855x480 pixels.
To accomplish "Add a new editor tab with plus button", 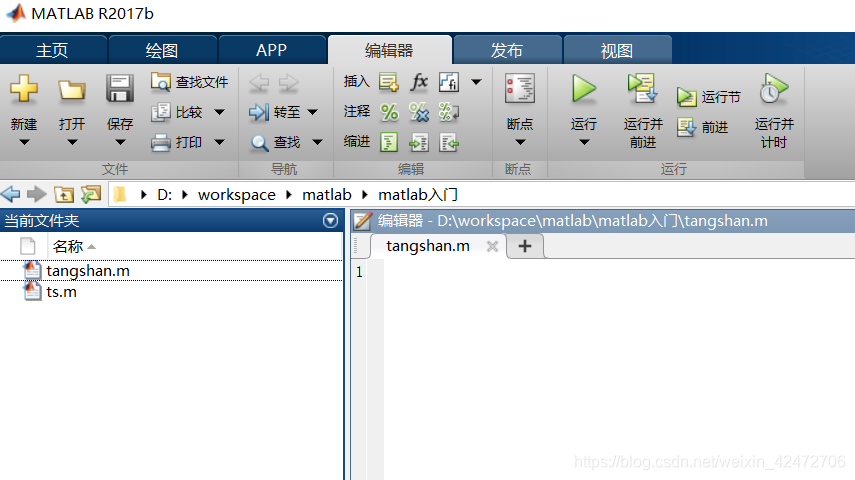I will [x=525, y=246].
